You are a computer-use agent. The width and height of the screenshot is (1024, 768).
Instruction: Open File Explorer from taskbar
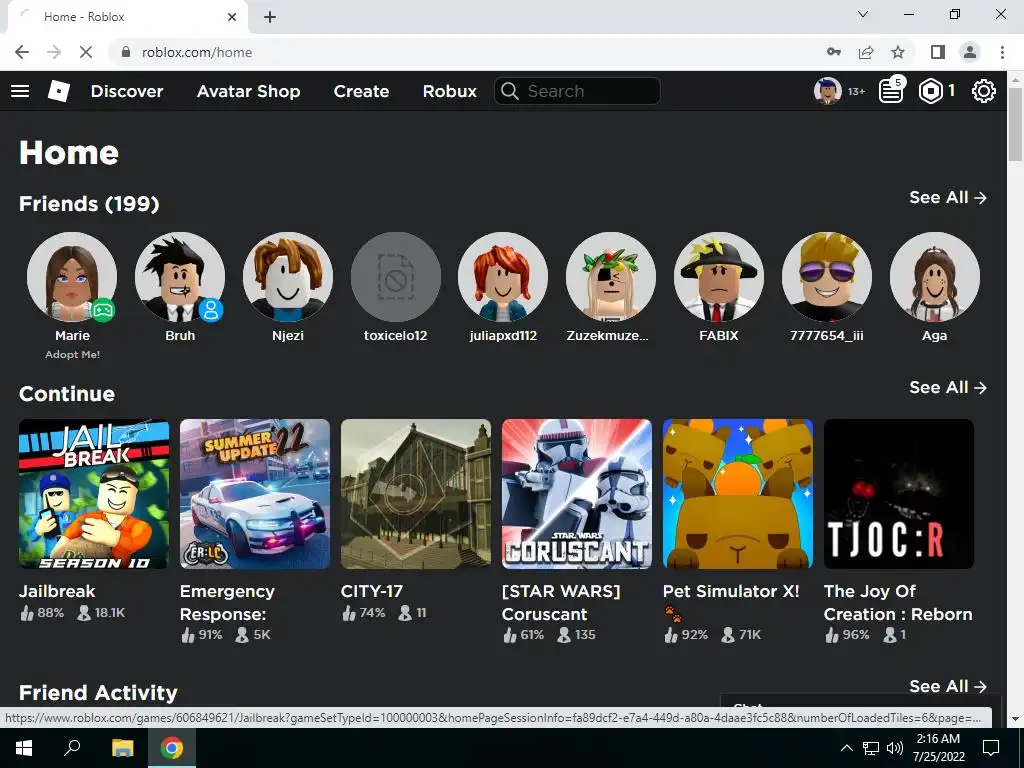coord(122,748)
